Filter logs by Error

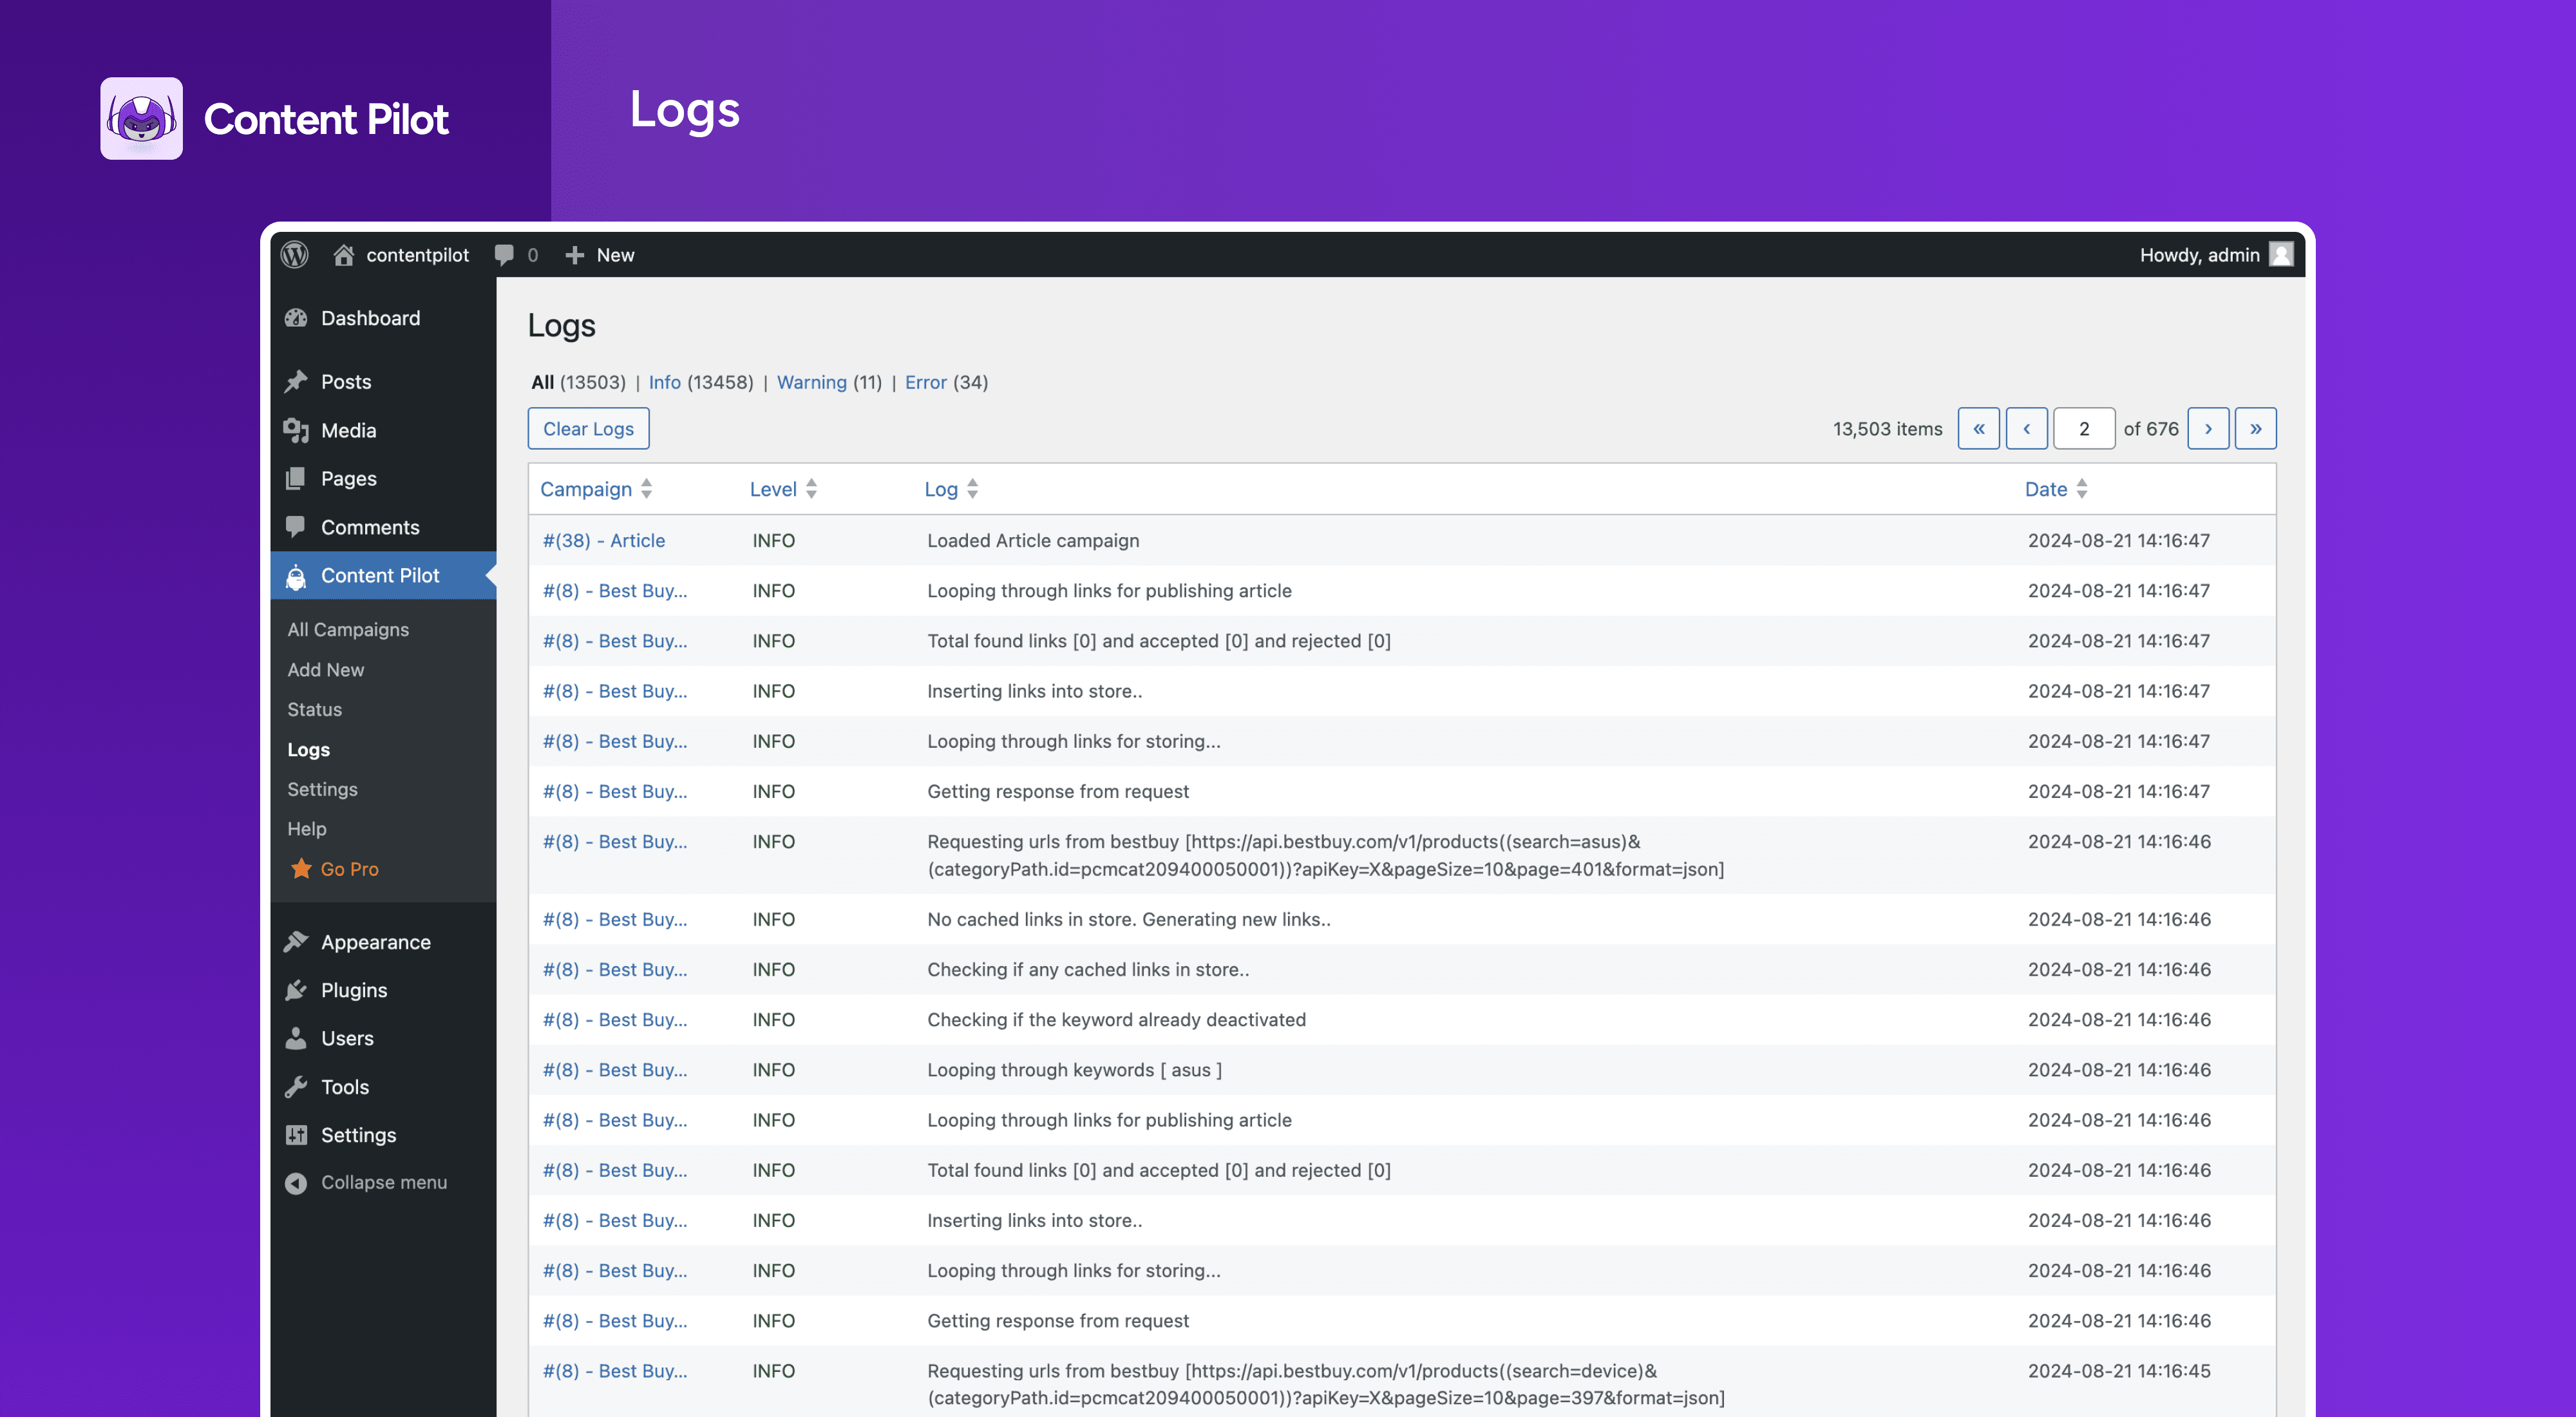coord(925,382)
